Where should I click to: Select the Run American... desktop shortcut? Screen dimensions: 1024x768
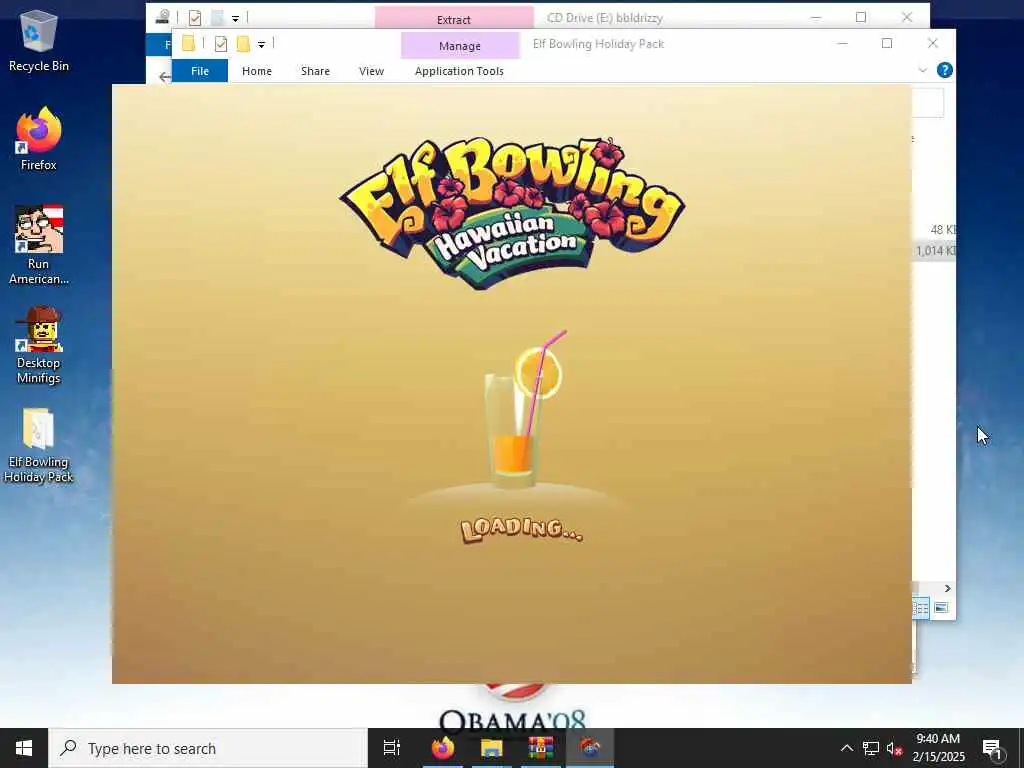coord(39,246)
